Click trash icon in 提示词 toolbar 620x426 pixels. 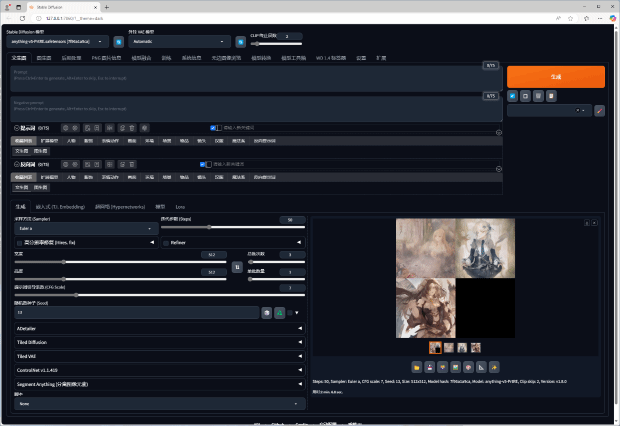point(132,128)
